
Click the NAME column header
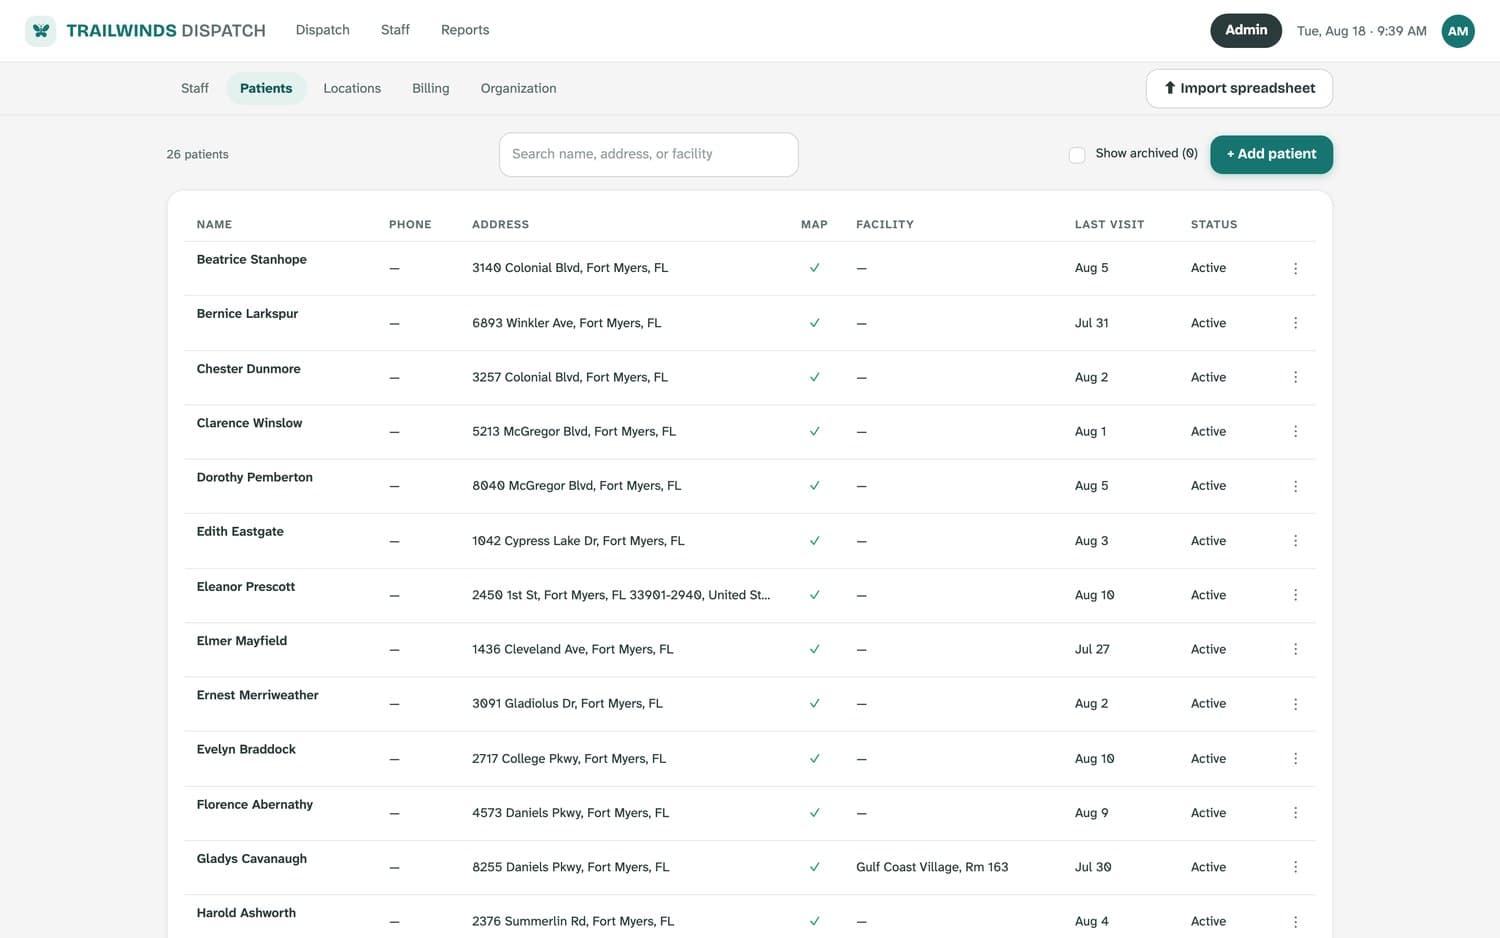click(214, 224)
